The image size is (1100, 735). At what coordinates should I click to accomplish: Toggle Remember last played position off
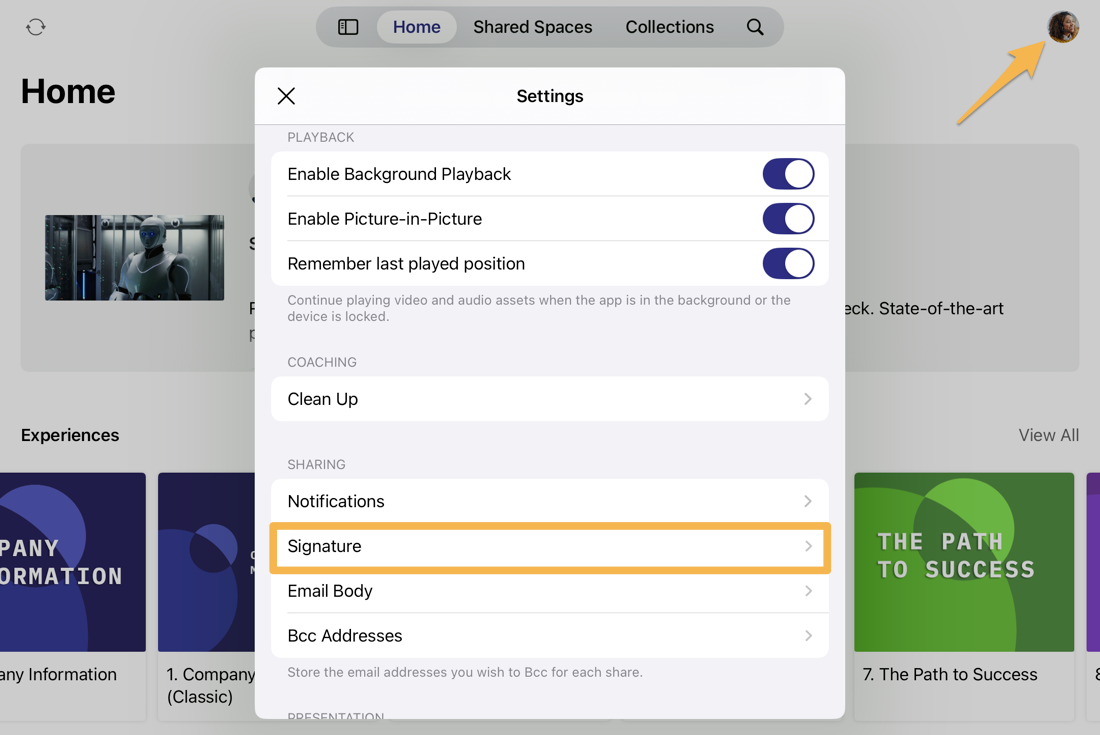tap(789, 263)
